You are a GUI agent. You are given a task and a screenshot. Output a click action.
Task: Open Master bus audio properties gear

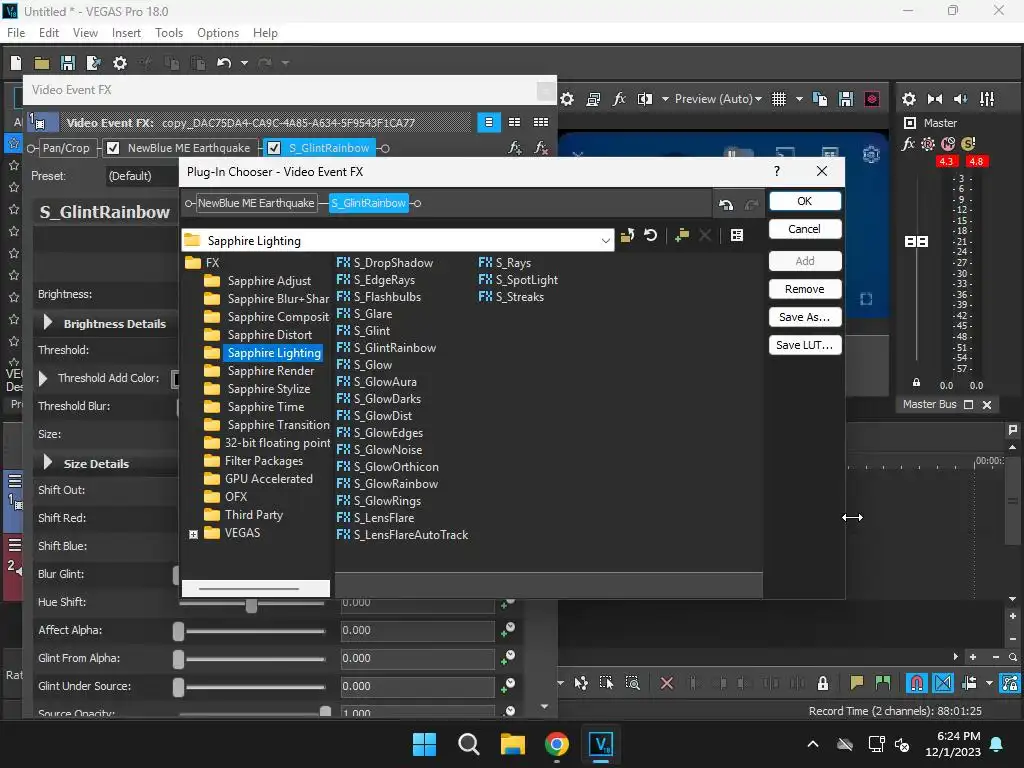[x=908, y=99]
